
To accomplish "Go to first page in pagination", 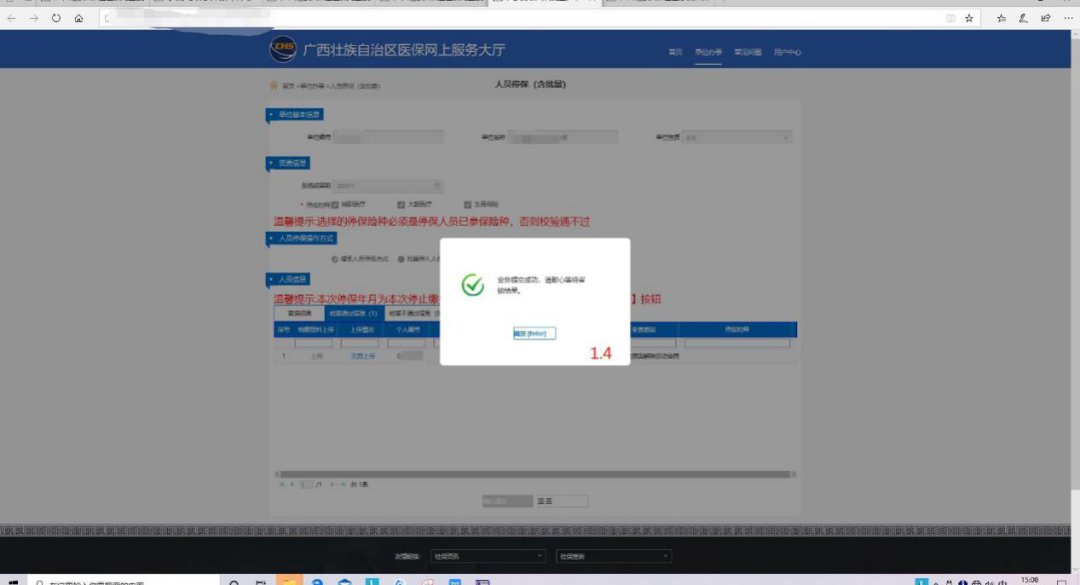I will (x=282, y=484).
